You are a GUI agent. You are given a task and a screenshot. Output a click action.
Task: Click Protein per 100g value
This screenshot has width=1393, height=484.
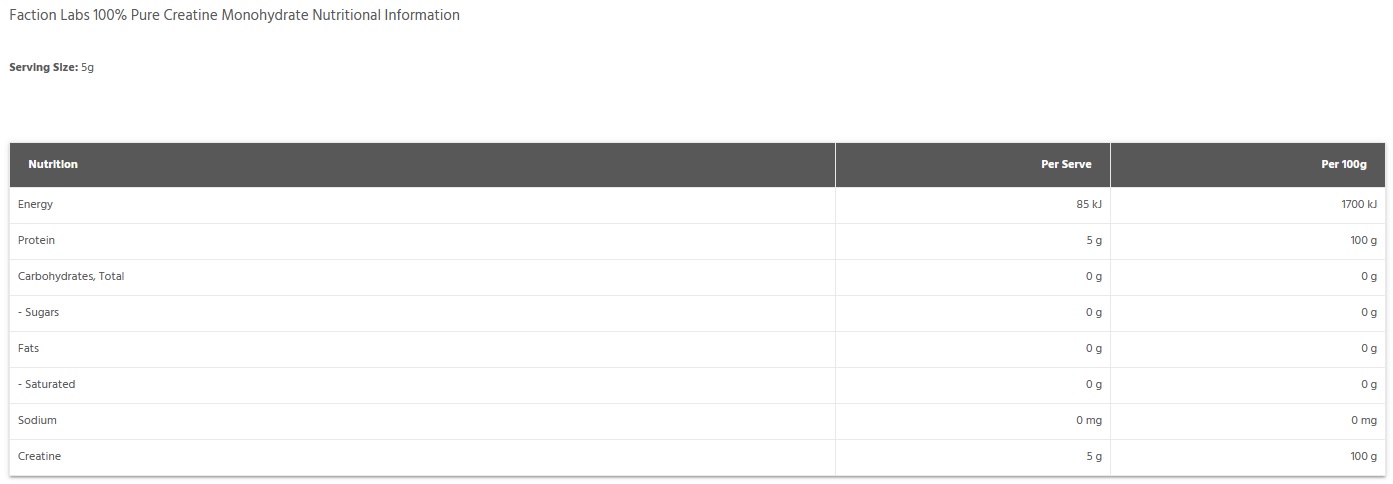click(1364, 240)
